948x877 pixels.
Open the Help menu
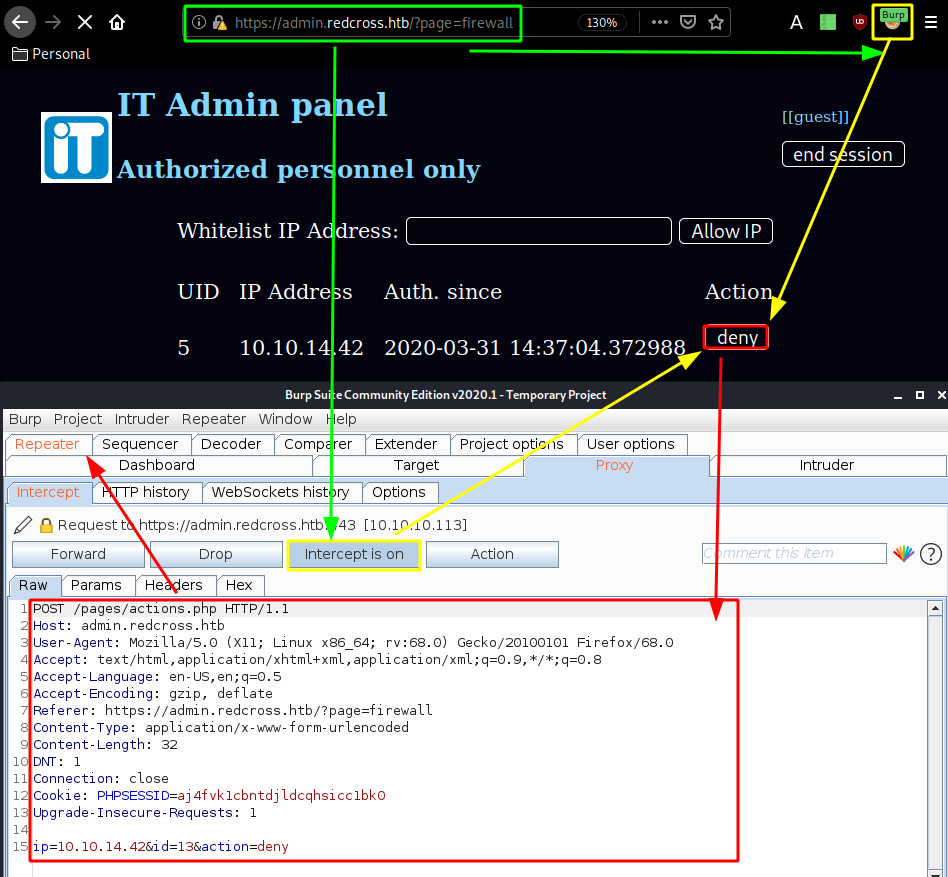(341, 419)
